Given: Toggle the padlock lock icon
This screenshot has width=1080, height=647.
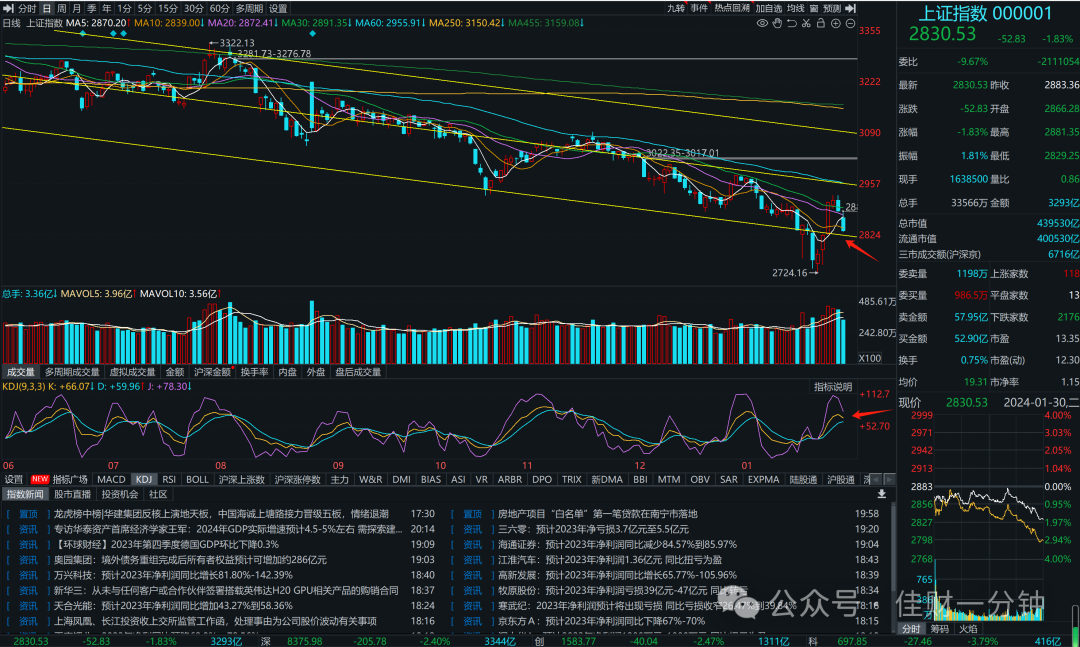Looking at the screenshot, I should (x=820, y=23).
